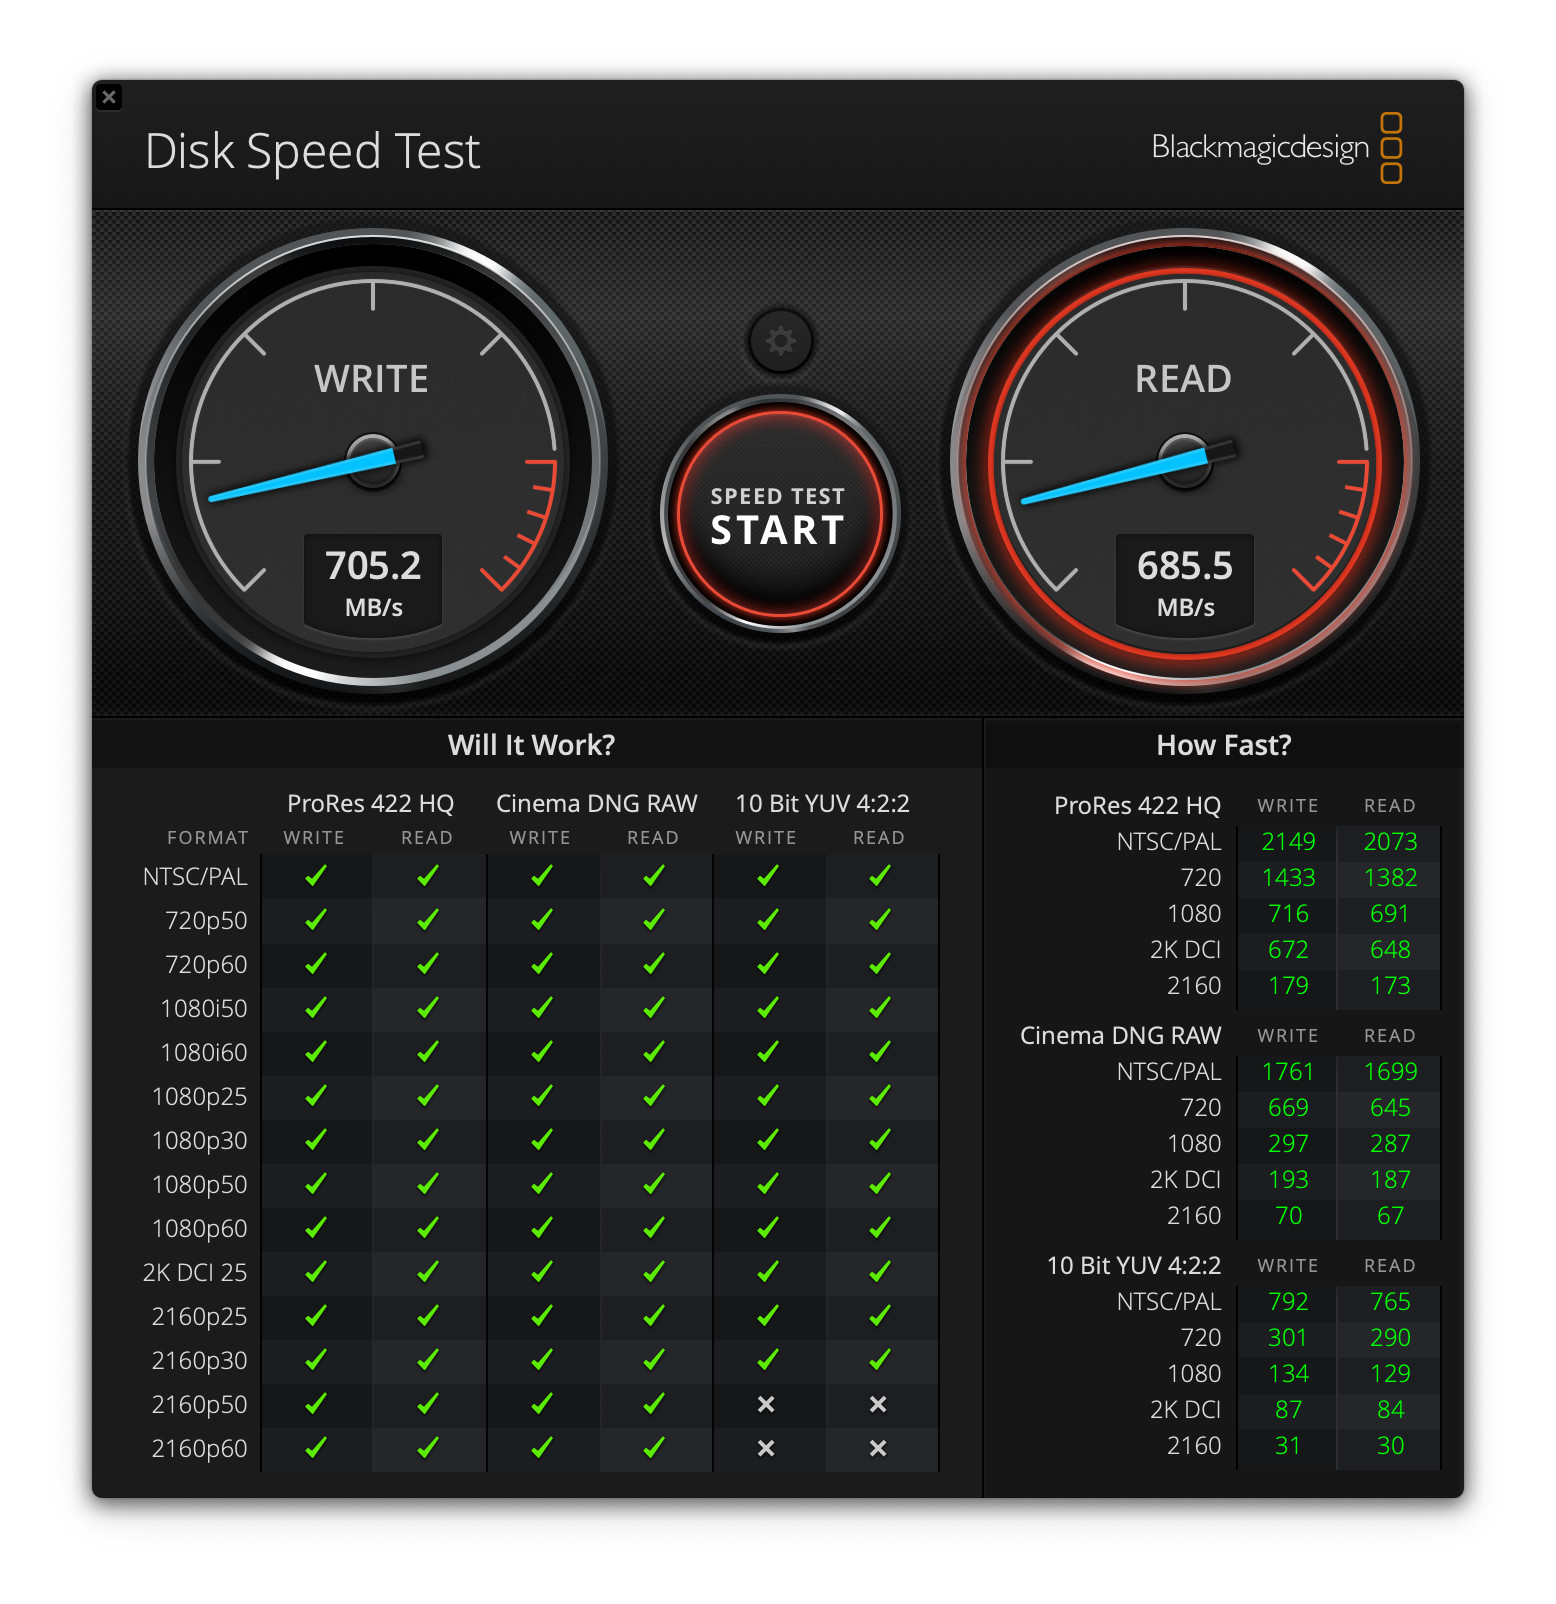Viewport: 1556px width, 1604px height.
Task: Click 1080i60 10 Bit YUV read checkmark
Action: [x=880, y=1052]
